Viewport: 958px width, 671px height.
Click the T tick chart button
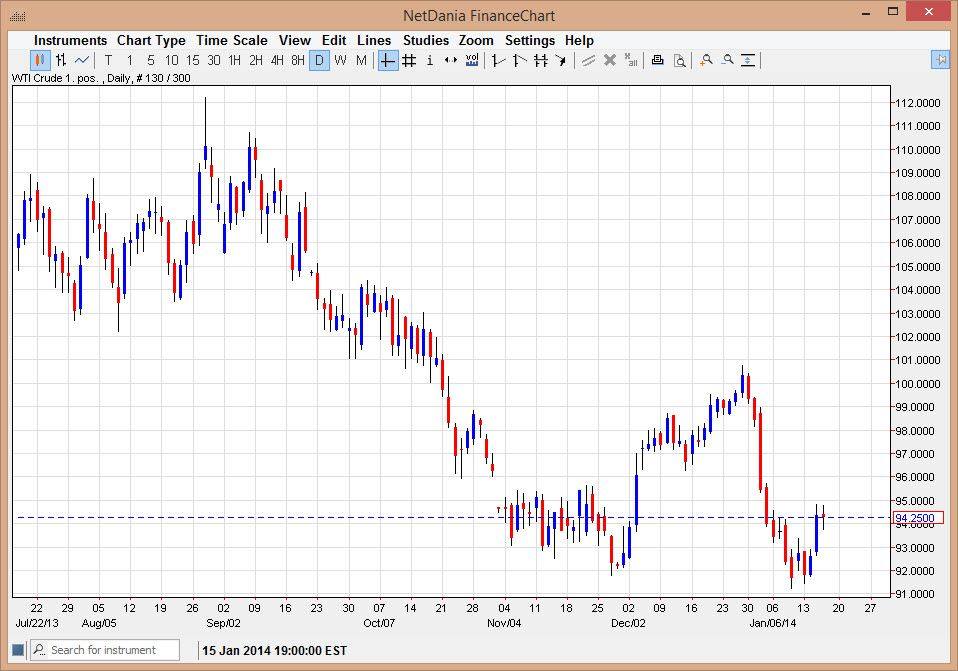107,61
